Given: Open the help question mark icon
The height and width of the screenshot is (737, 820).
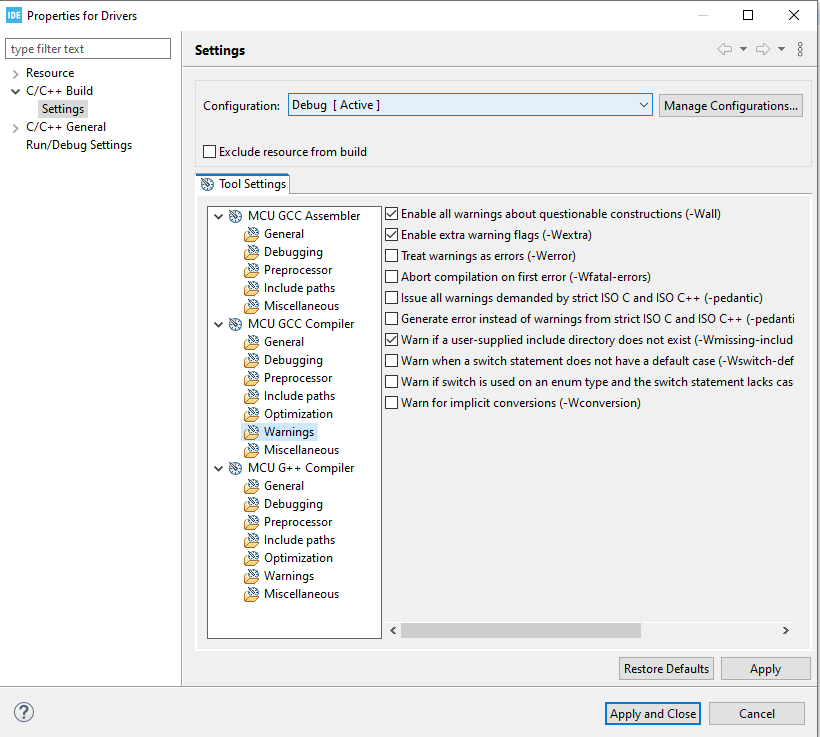Looking at the screenshot, I should pyautogui.click(x=24, y=712).
